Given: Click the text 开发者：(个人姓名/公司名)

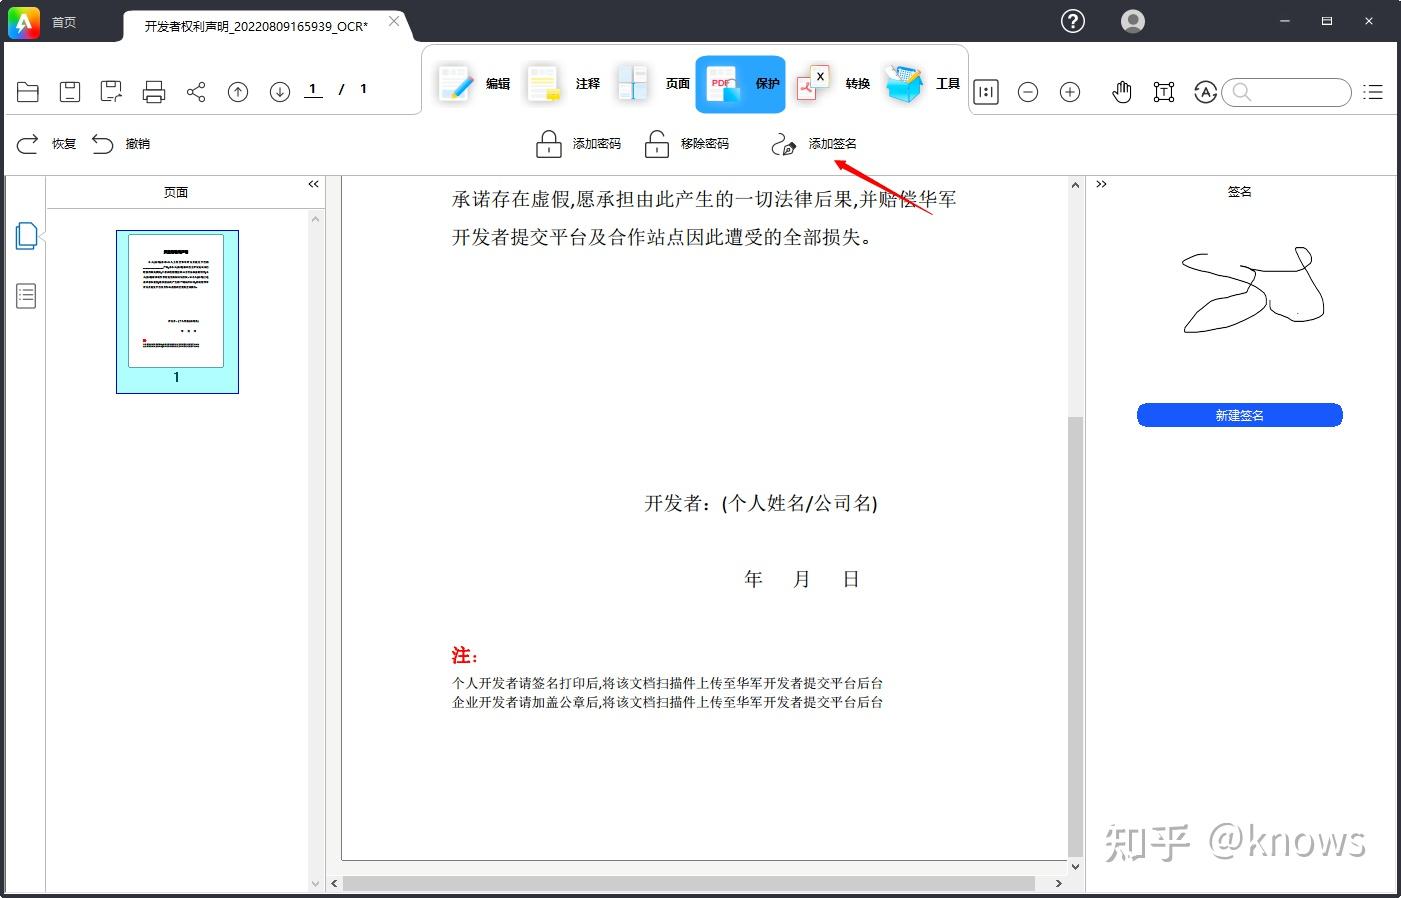Looking at the screenshot, I should tap(761, 503).
